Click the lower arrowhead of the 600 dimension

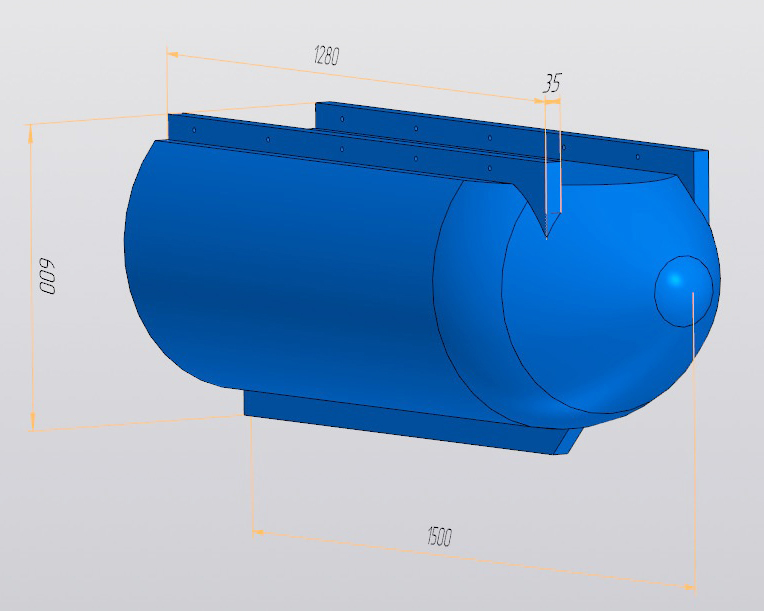pyautogui.click(x=32, y=420)
